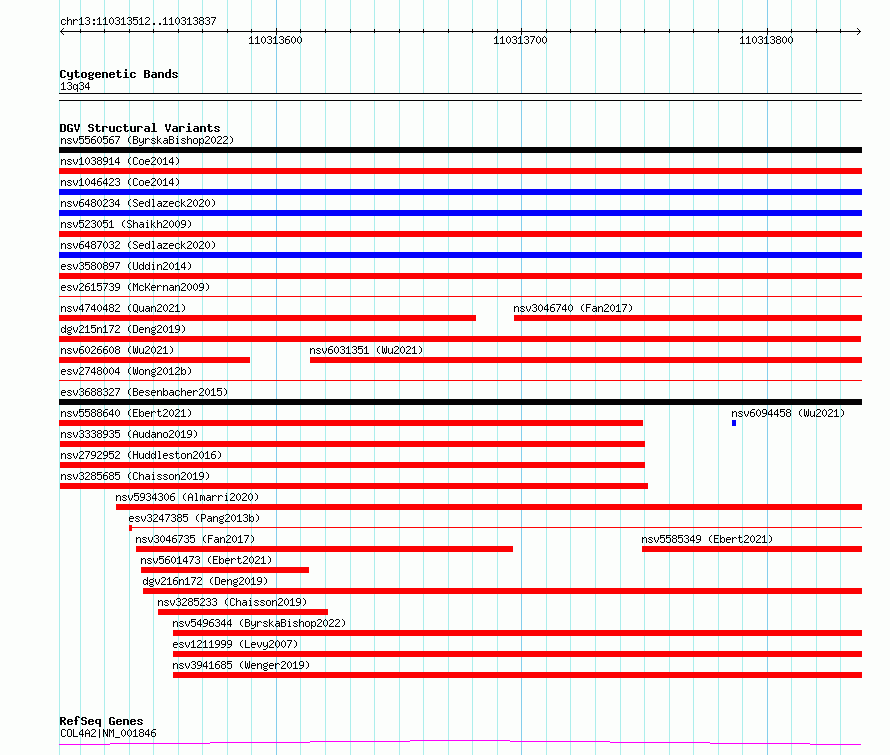The width and height of the screenshot is (890, 755).
Task: Click the blue bar for nsv6487032
Action: [x=460, y=255]
